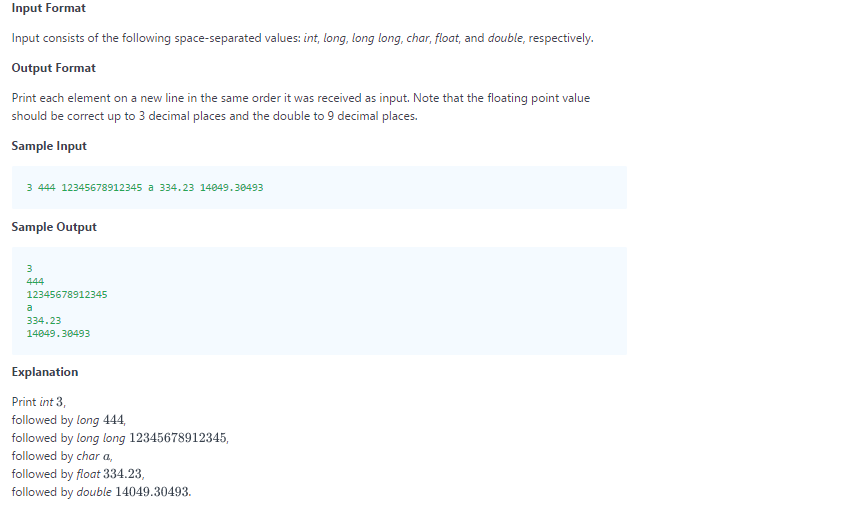Click the 'Print int 3' explanation line

[38, 402]
